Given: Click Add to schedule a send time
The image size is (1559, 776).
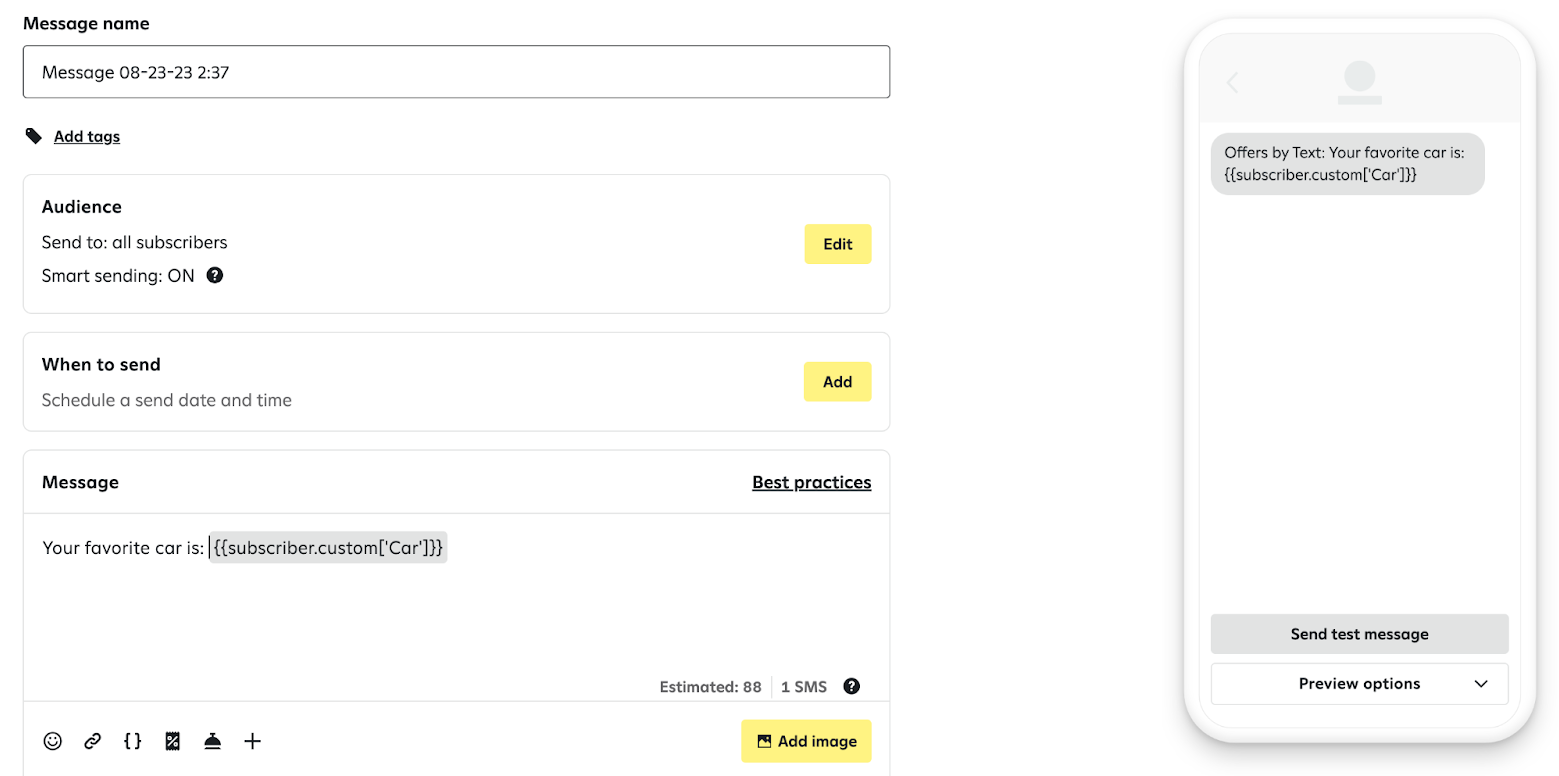Looking at the screenshot, I should pos(837,382).
